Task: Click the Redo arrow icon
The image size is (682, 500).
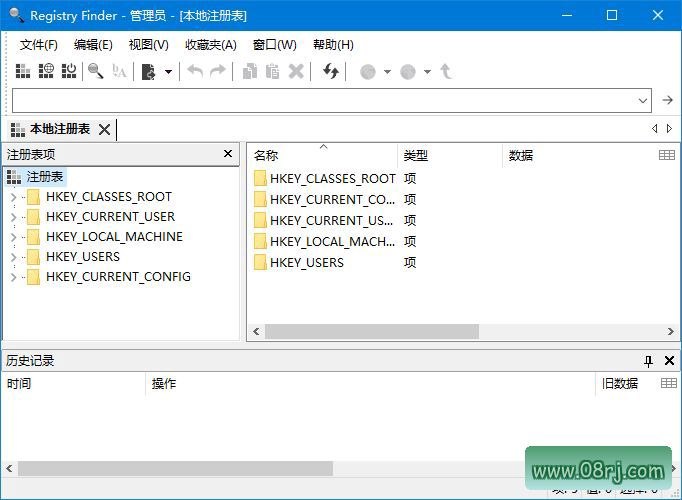Action: pyautogui.click(x=218, y=71)
